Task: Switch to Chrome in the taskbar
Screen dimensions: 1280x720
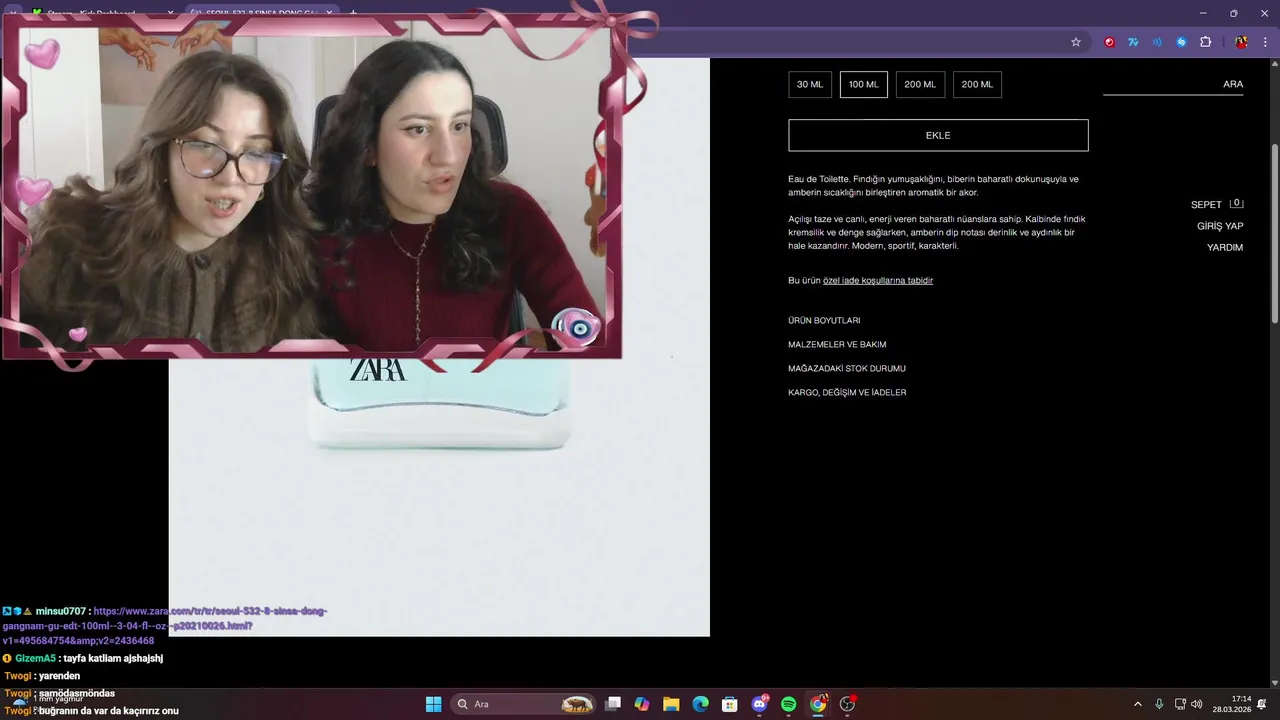Action: [x=818, y=704]
